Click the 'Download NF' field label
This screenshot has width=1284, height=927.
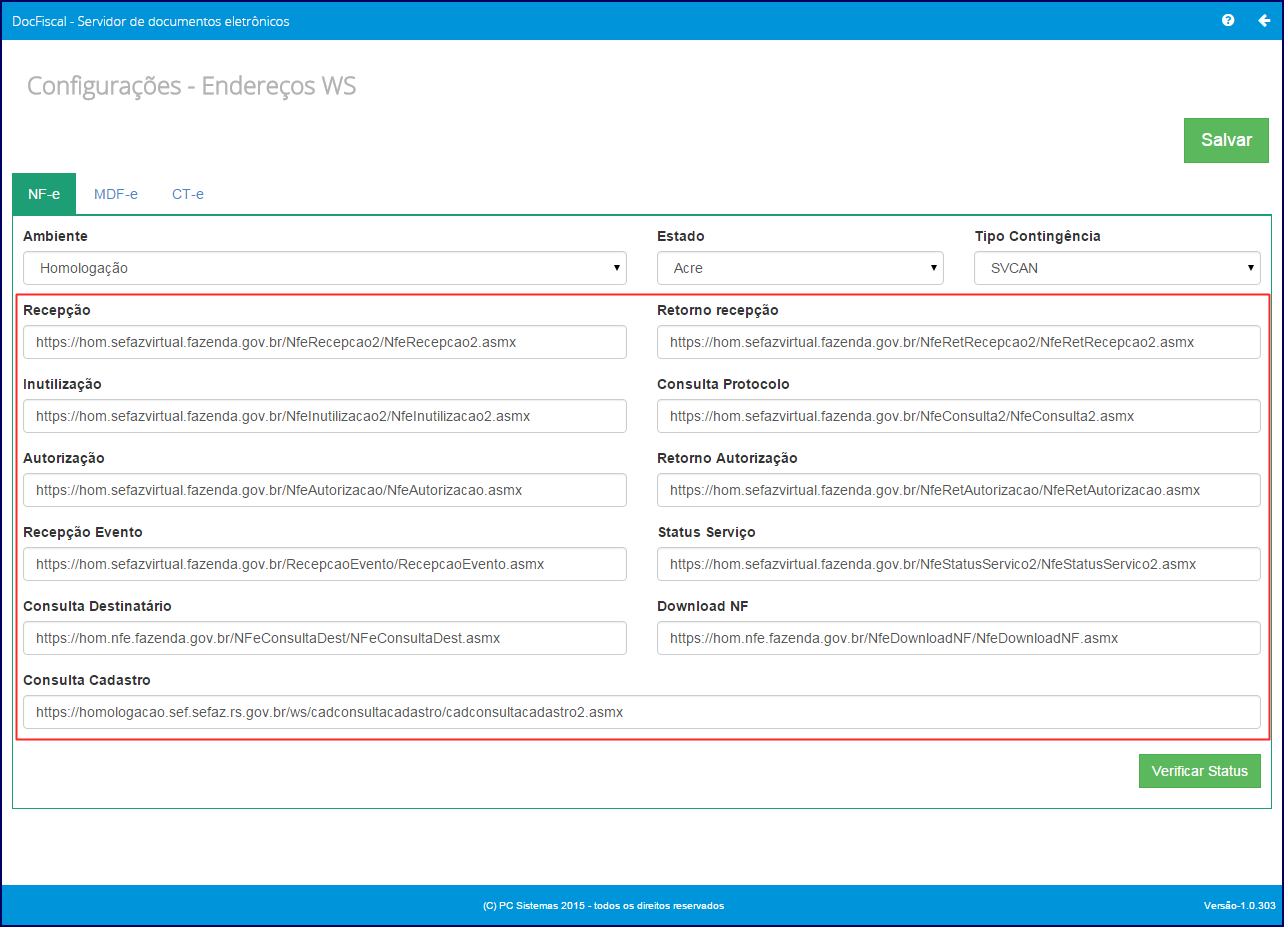[703, 606]
